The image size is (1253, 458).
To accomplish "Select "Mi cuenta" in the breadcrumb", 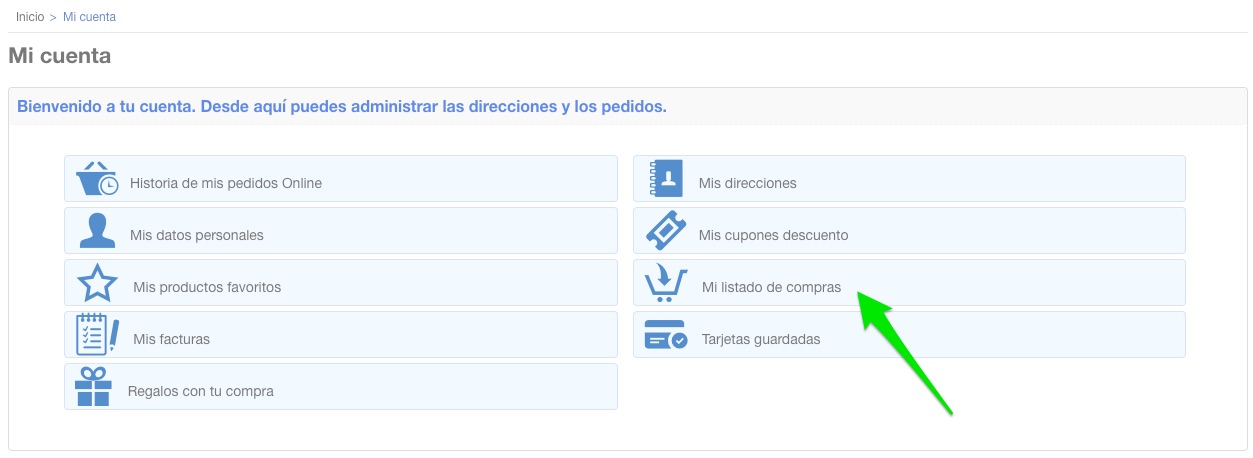I will pos(89,17).
